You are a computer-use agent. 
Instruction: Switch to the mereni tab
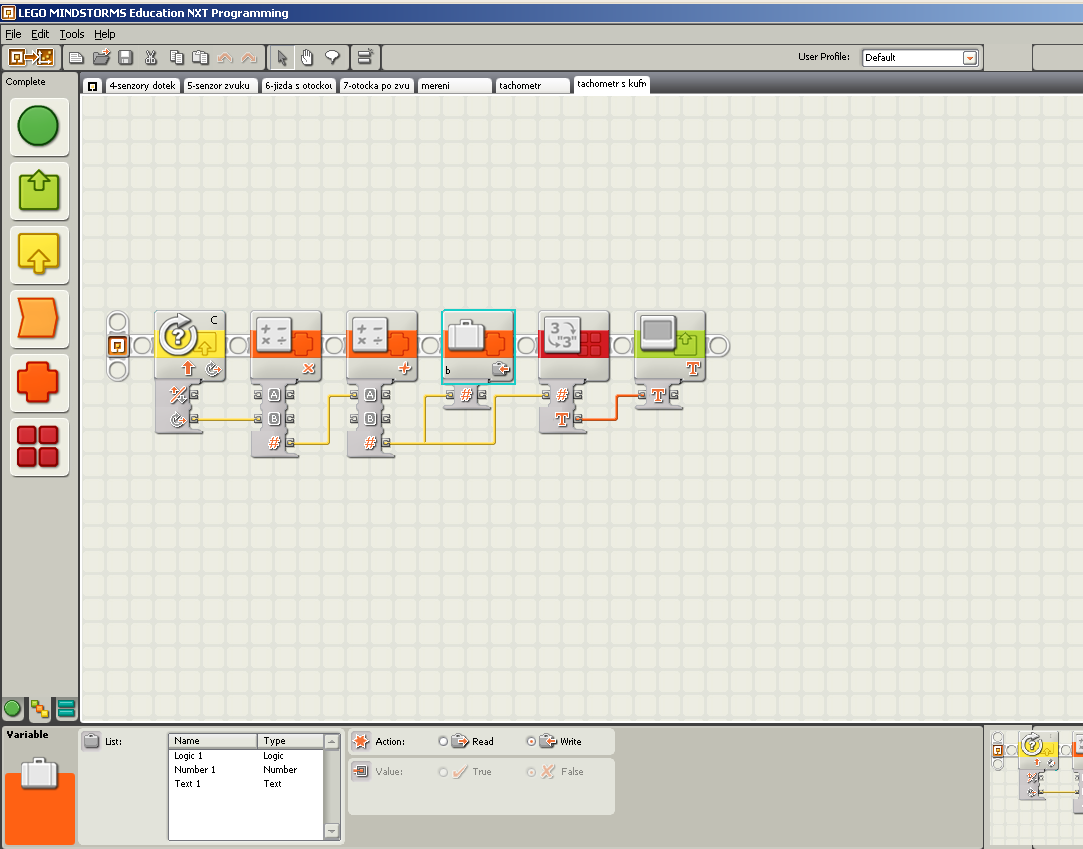tap(454, 86)
